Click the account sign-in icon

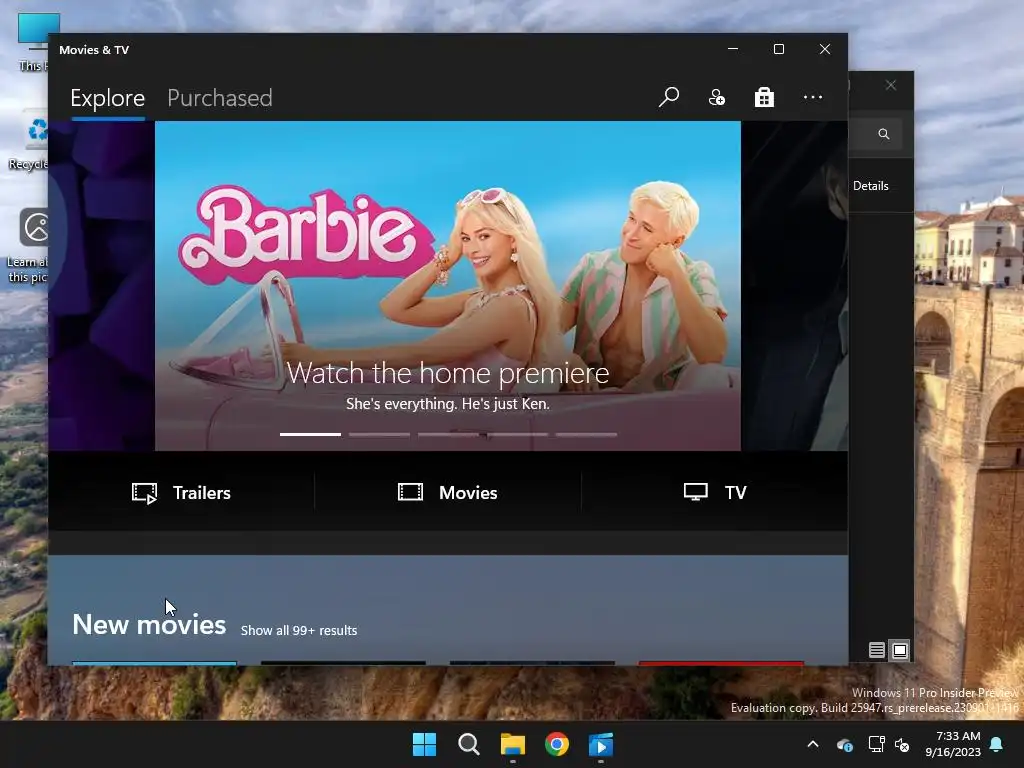[x=716, y=97]
